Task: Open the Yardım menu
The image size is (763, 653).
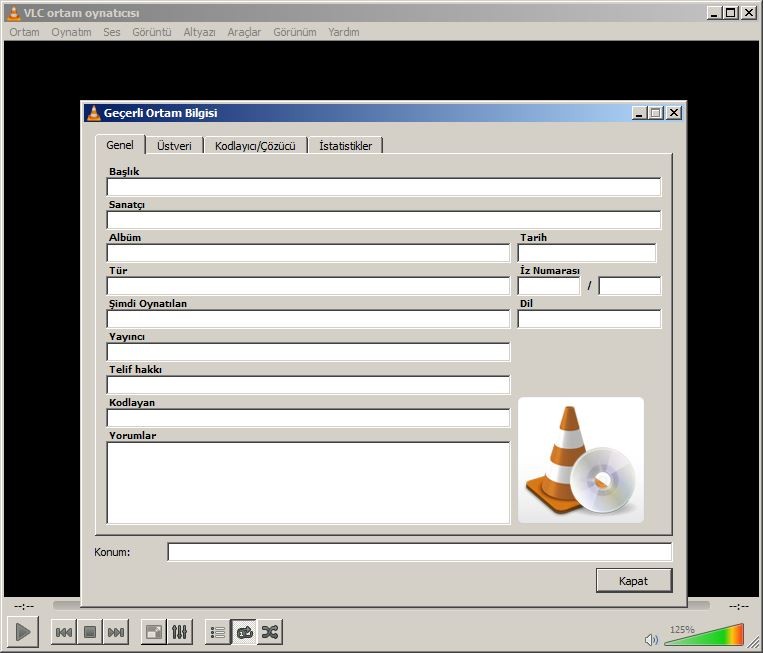Action: tap(344, 32)
